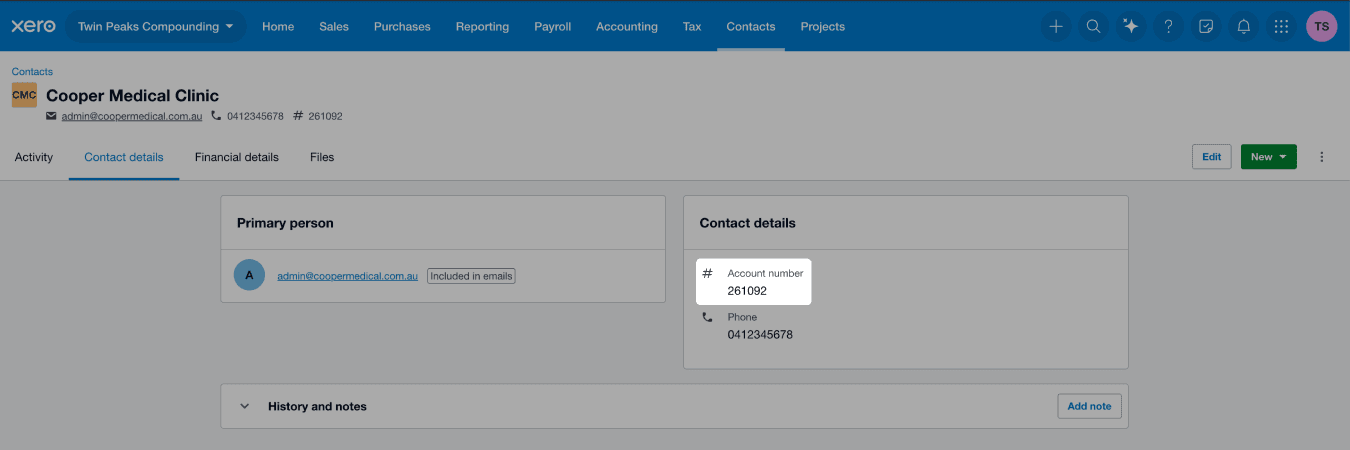Open the Sales menu
Viewport: 1350px width, 450px height.
[334, 27]
